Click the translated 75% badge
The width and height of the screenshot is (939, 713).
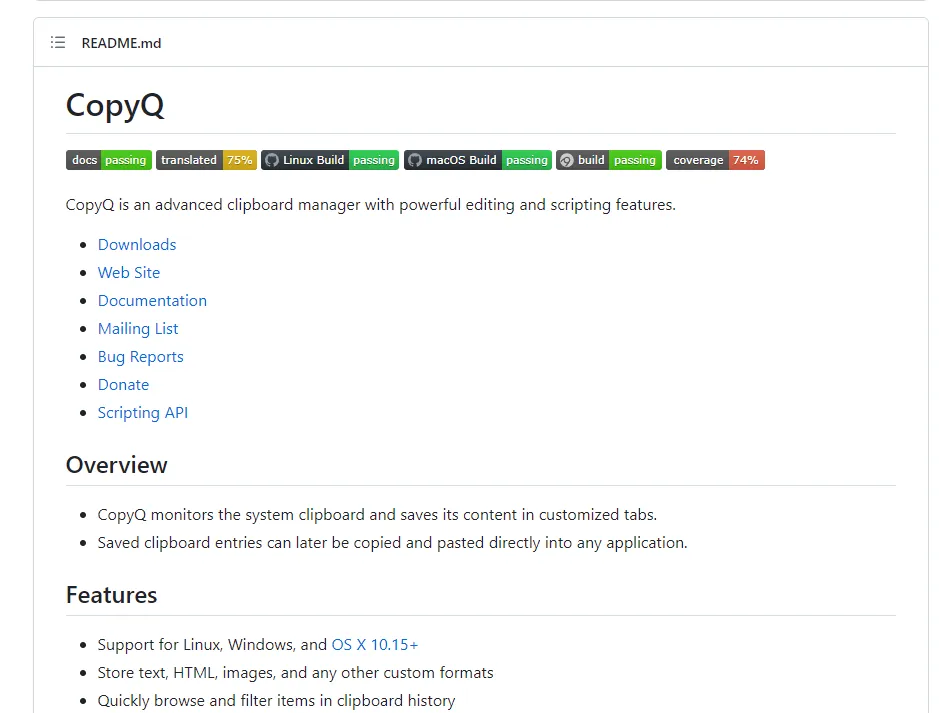pyautogui.click(x=207, y=160)
